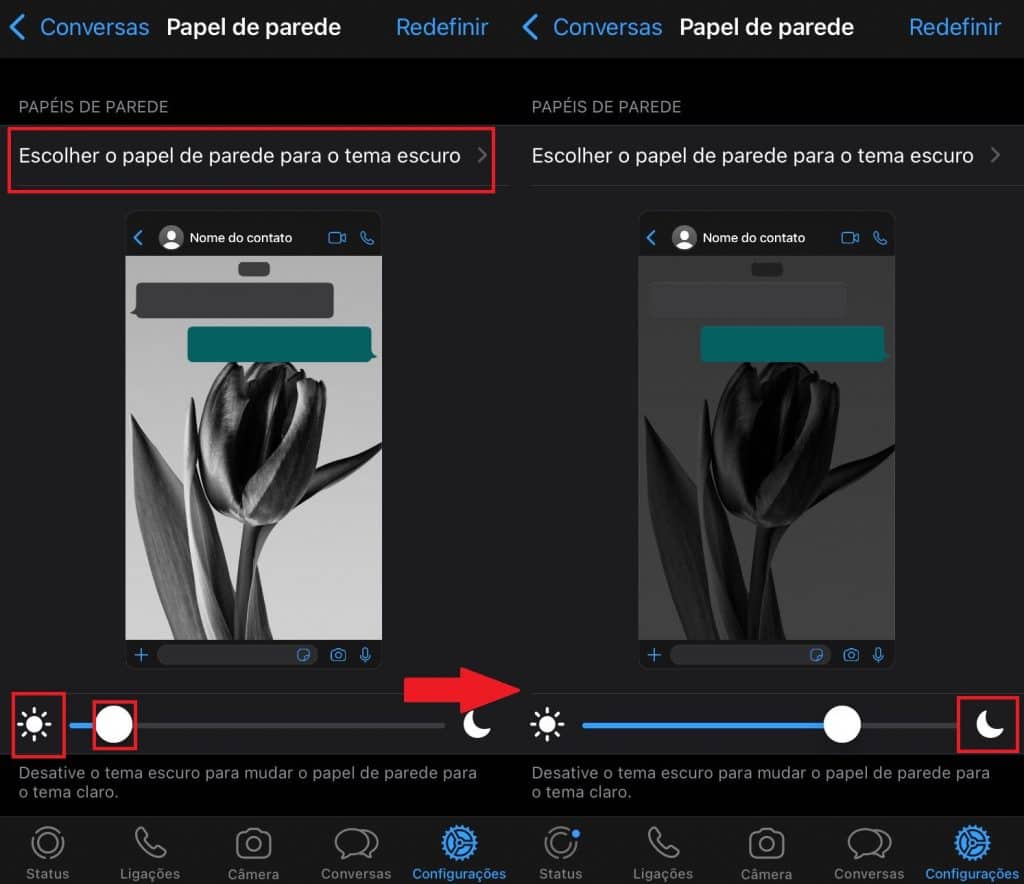The height and width of the screenshot is (884, 1024).
Task: Open Câmera tab in left screen
Action: point(253,853)
